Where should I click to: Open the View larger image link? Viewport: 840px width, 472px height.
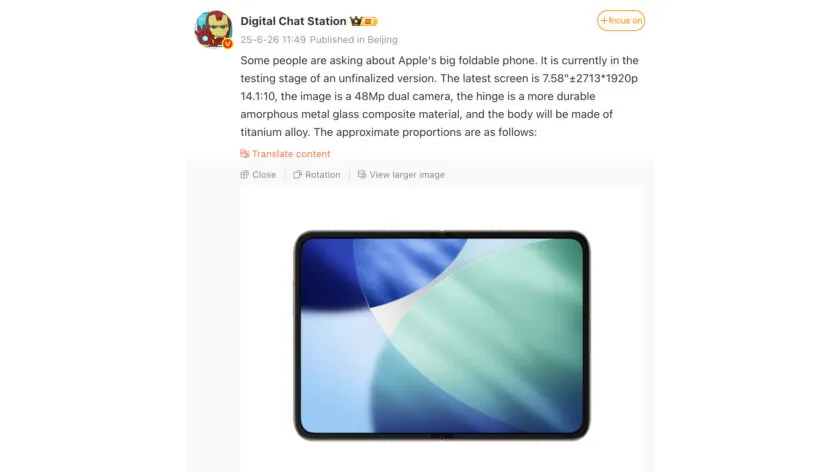[x=407, y=175]
